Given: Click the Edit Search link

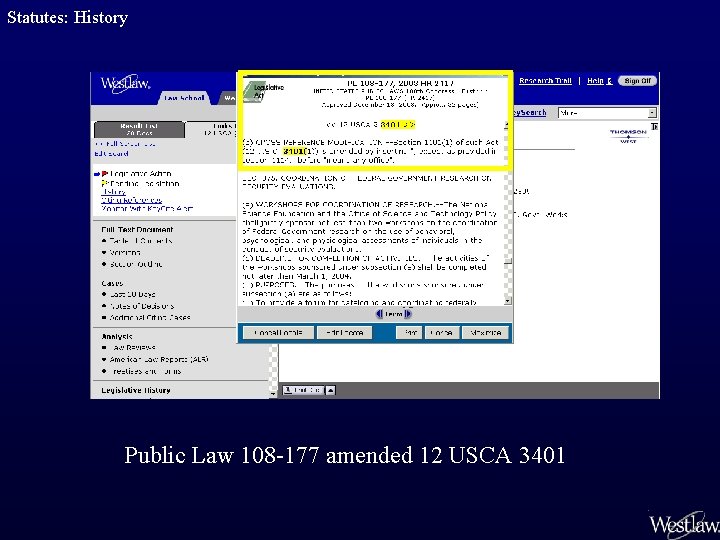Looking at the screenshot, I should (112, 153).
